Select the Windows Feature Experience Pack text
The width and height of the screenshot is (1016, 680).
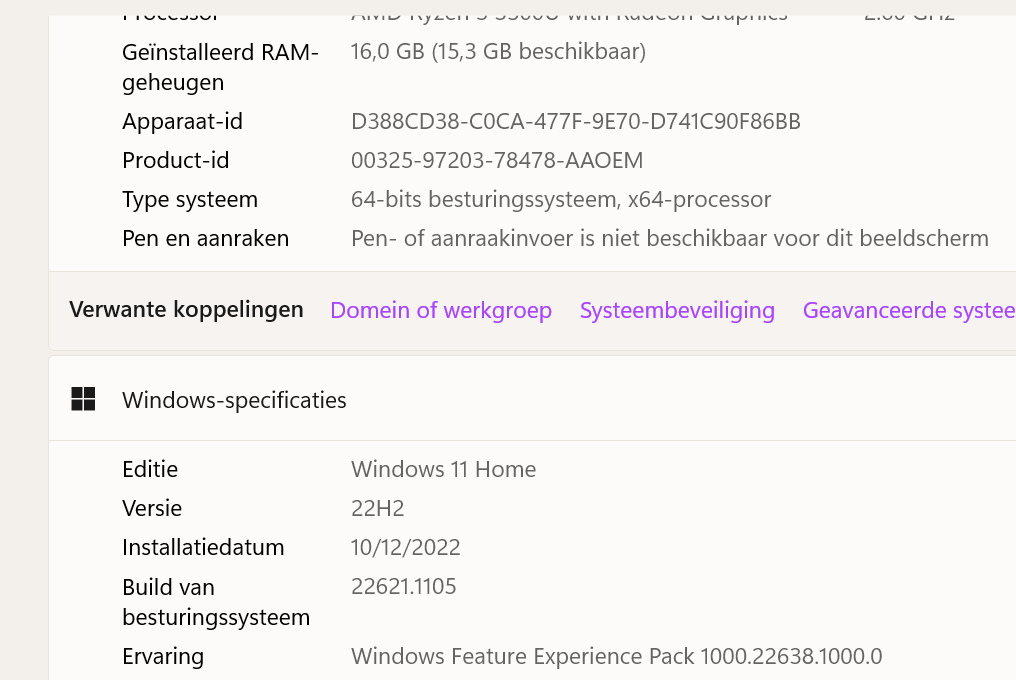tap(616, 656)
